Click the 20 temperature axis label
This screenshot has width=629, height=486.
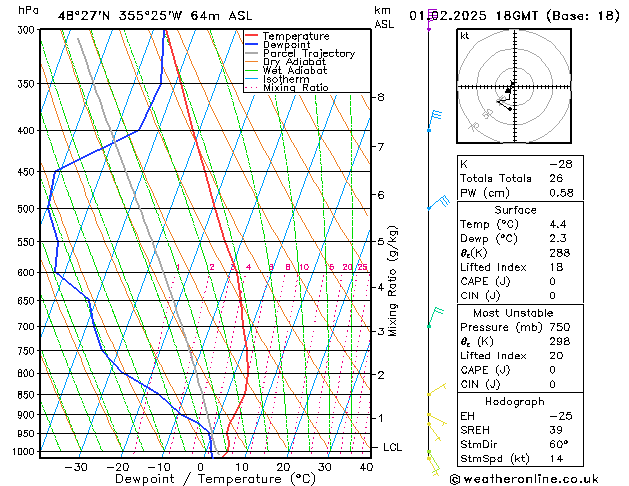click(x=283, y=467)
